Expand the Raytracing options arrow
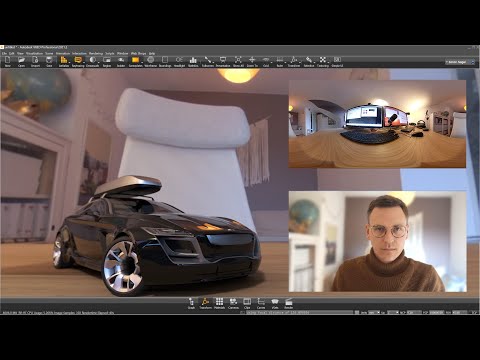 [84, 62]
